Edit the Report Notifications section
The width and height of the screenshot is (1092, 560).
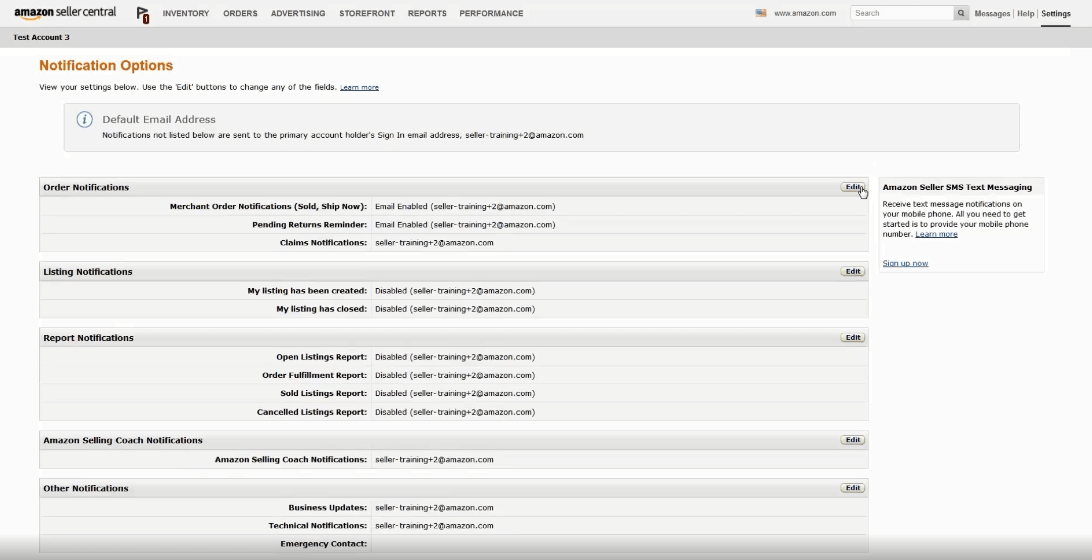852,338
